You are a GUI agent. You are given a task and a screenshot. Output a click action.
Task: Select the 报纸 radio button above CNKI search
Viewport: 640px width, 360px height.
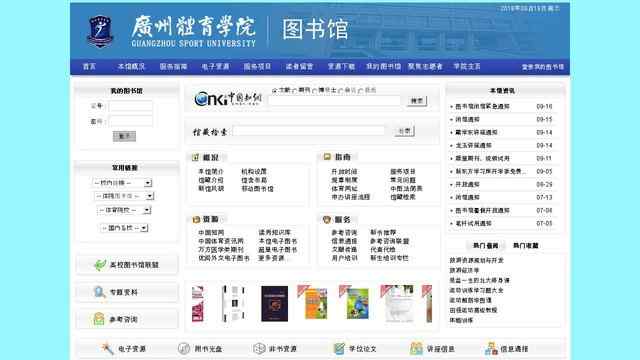coord(360,91)
